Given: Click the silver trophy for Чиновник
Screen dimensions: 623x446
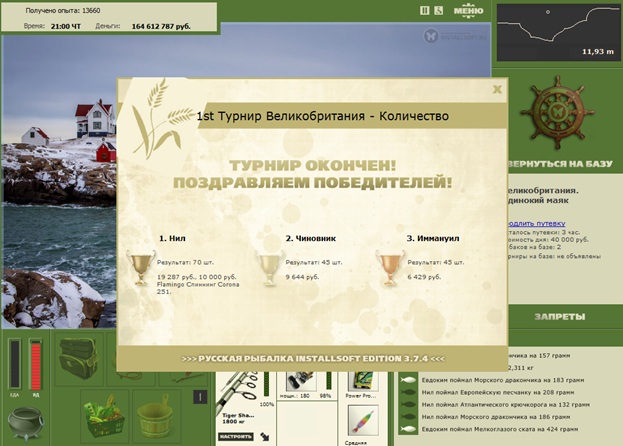Looking at the screenshot, I should tap(270, 268).
